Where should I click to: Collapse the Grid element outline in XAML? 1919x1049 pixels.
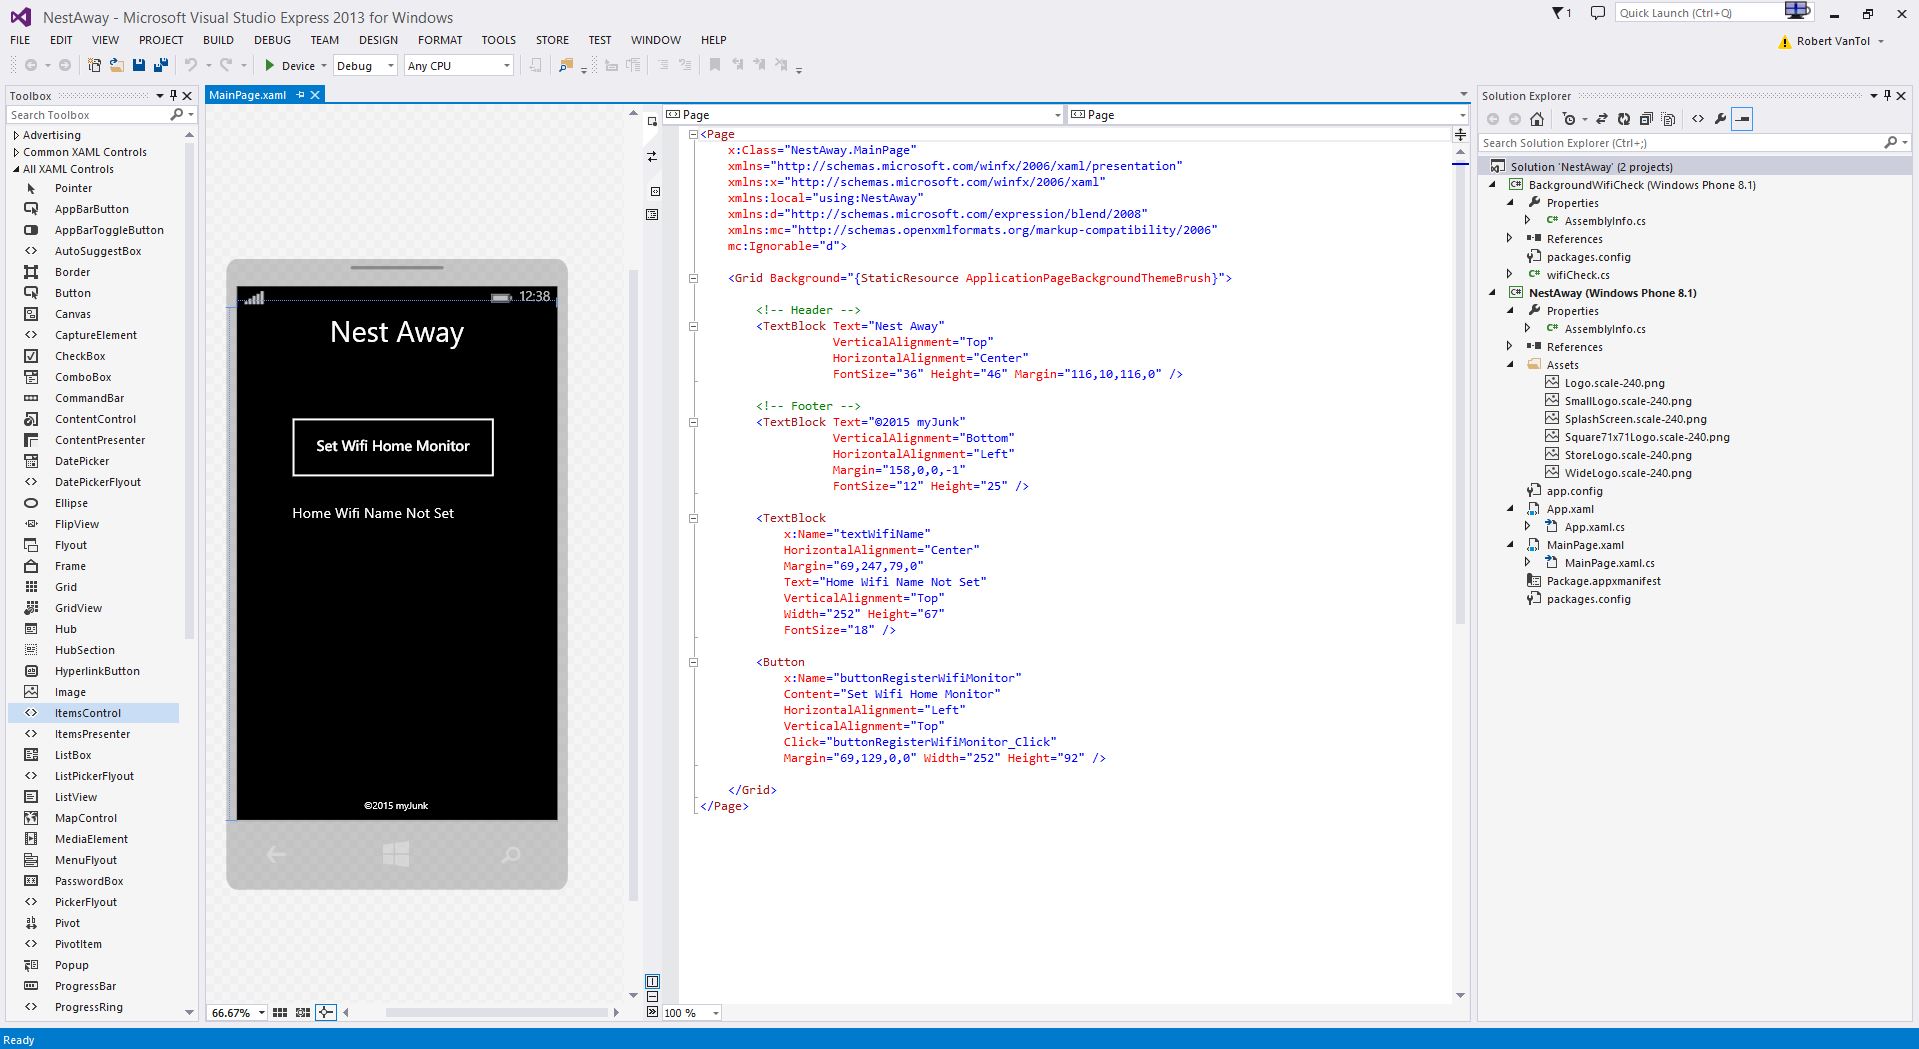pos(693,278)
